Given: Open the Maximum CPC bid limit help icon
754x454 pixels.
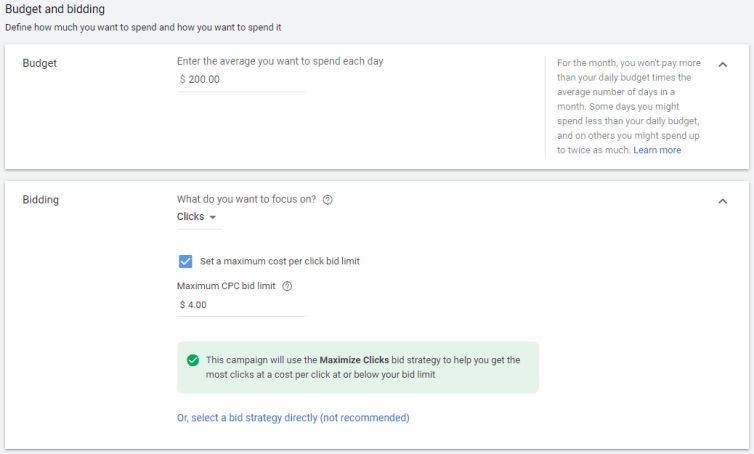Looking at the screenshot, I should coord(287,286).
